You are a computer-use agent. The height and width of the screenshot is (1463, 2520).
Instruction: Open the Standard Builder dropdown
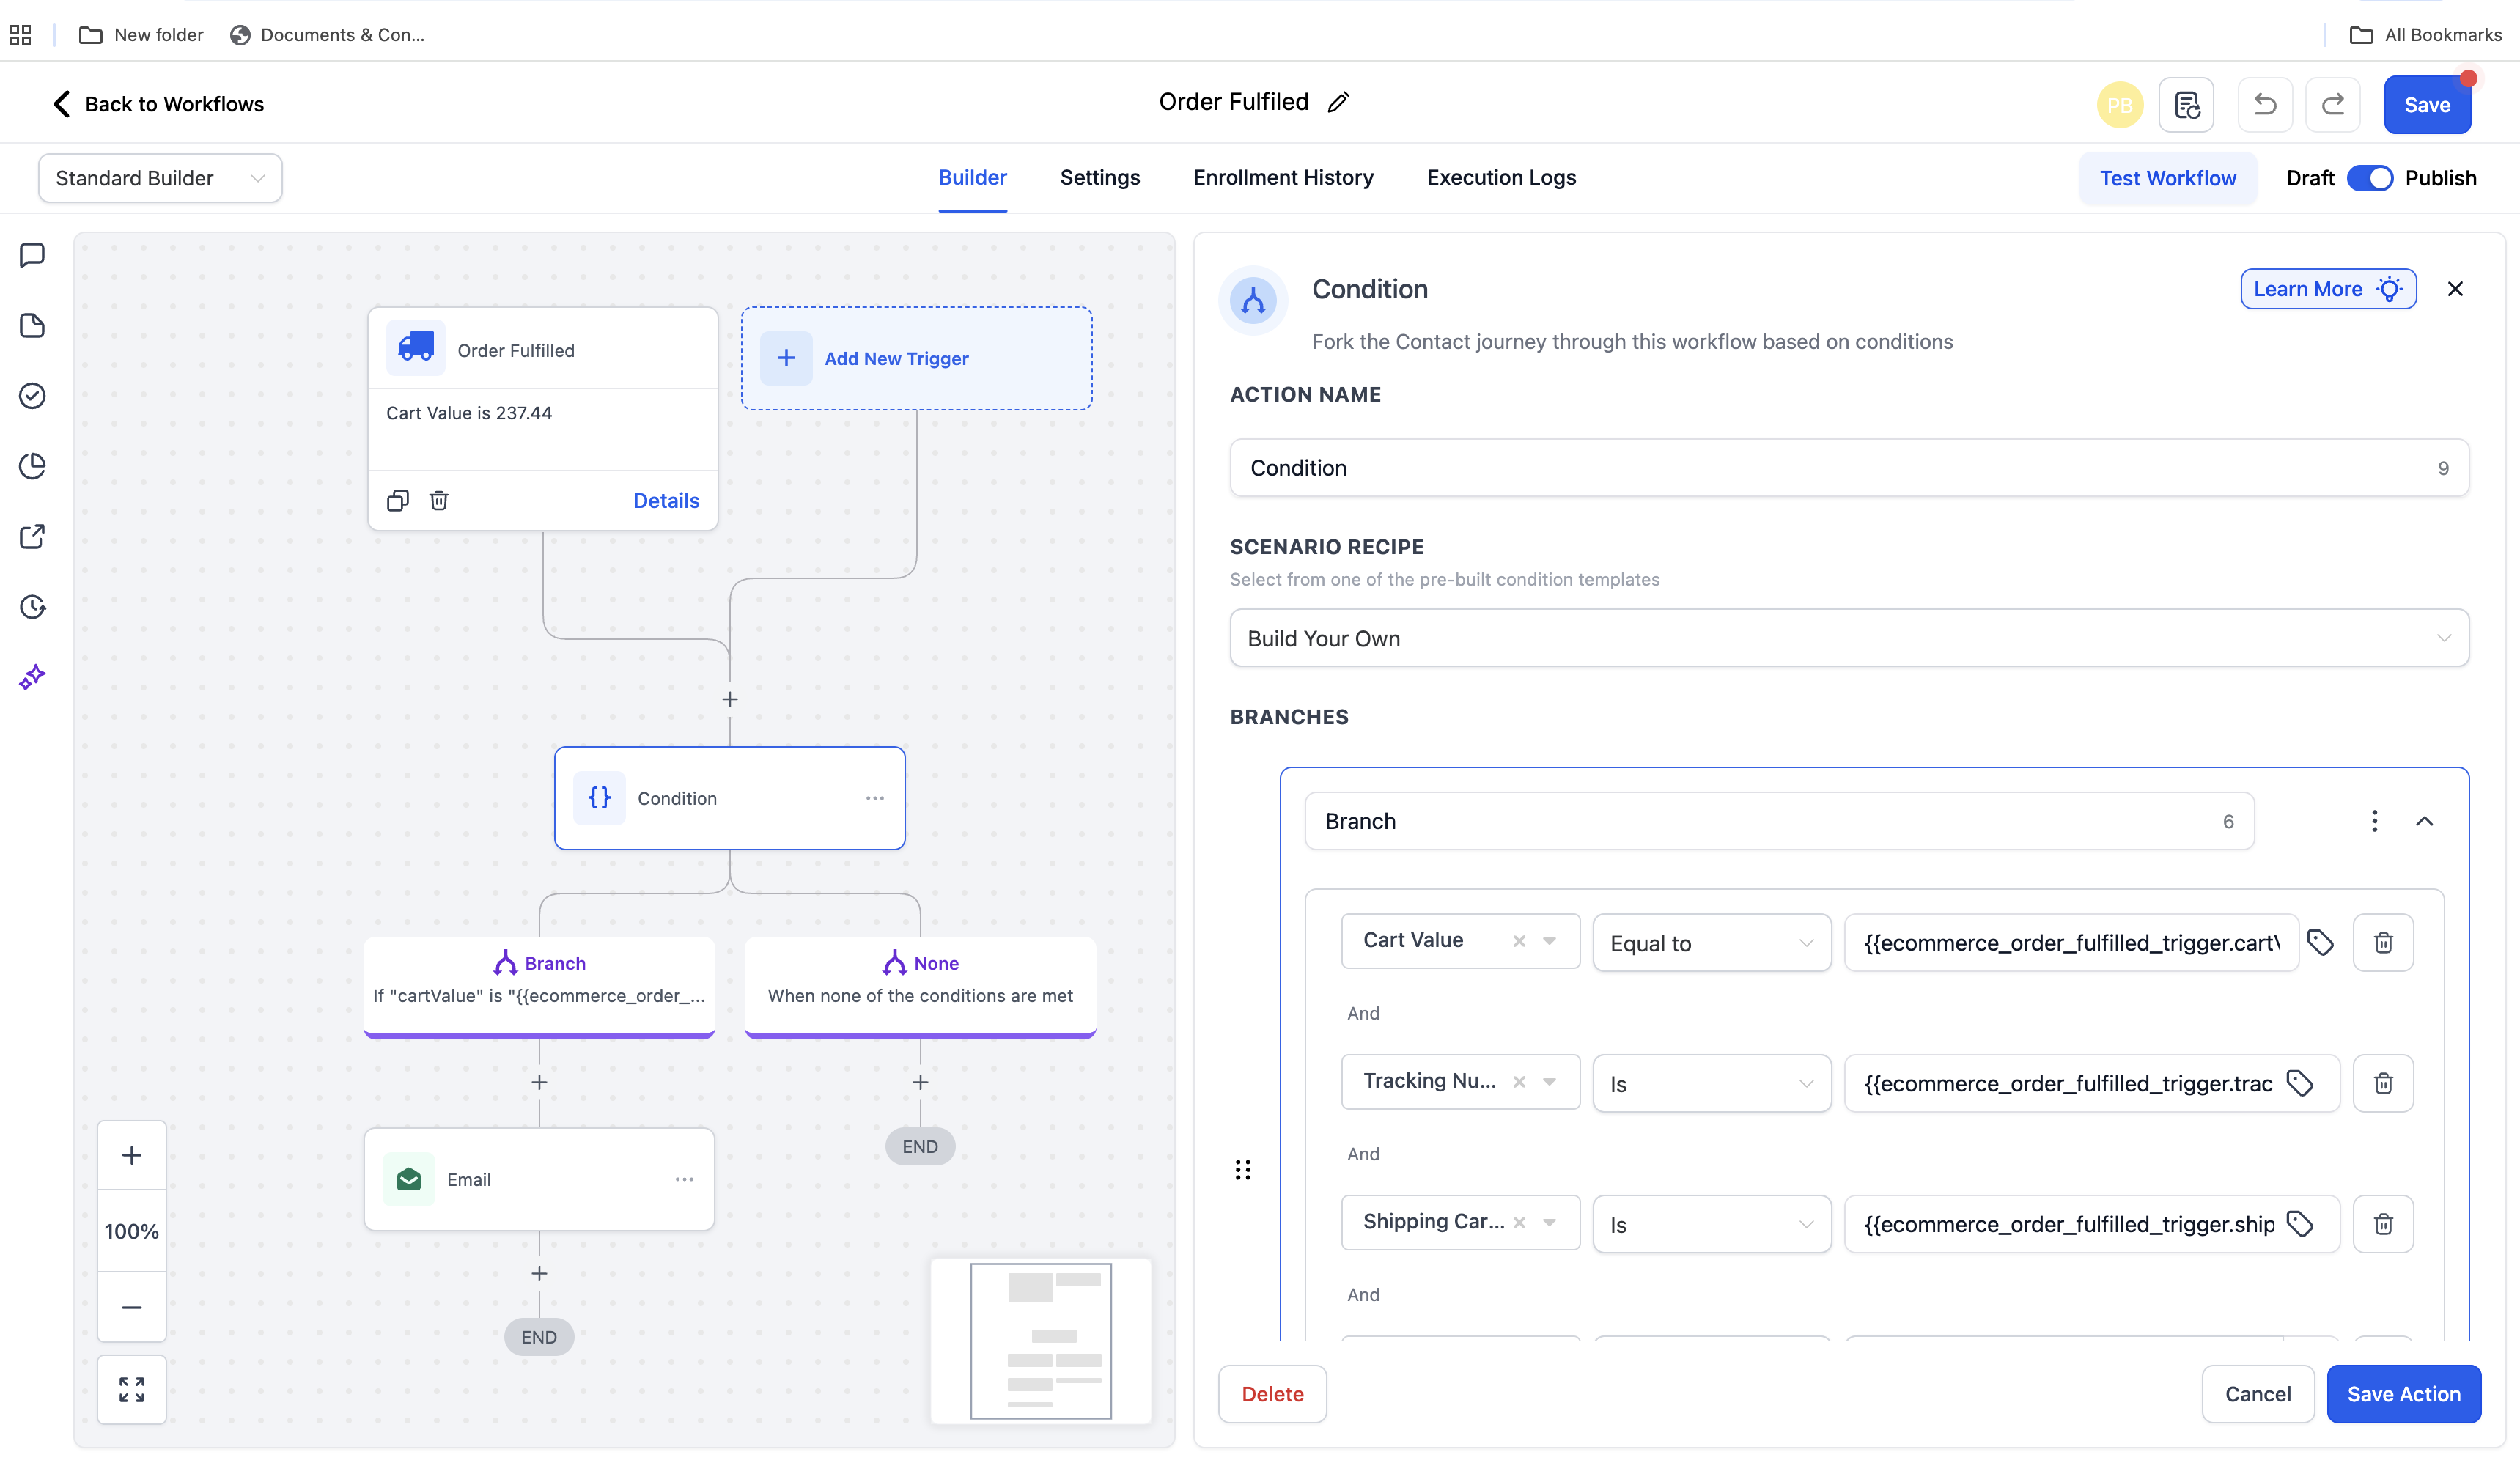click(160, 178)
